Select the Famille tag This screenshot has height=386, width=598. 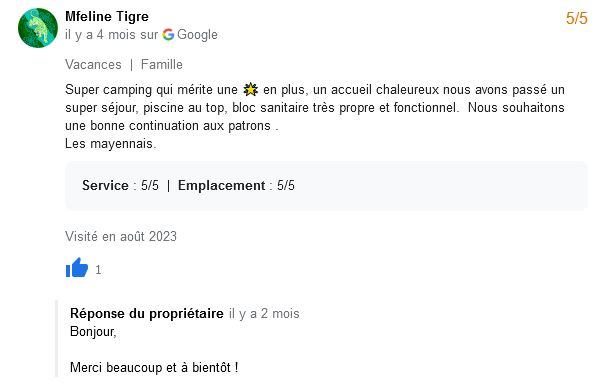(162, 64)
